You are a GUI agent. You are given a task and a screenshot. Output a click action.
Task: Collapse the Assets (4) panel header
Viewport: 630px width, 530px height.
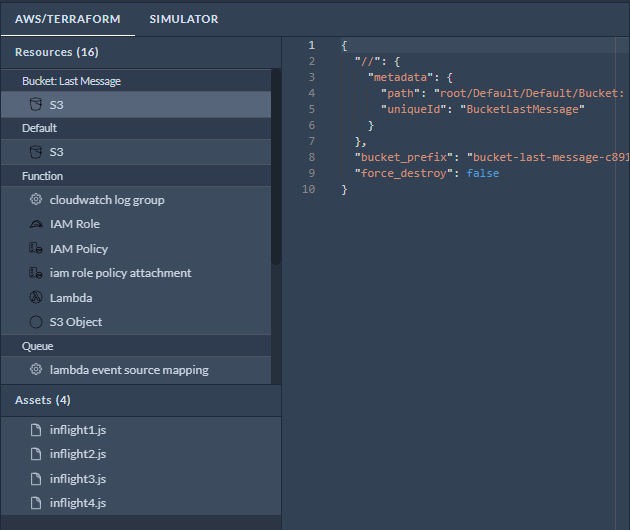click(x=43, y=400)
